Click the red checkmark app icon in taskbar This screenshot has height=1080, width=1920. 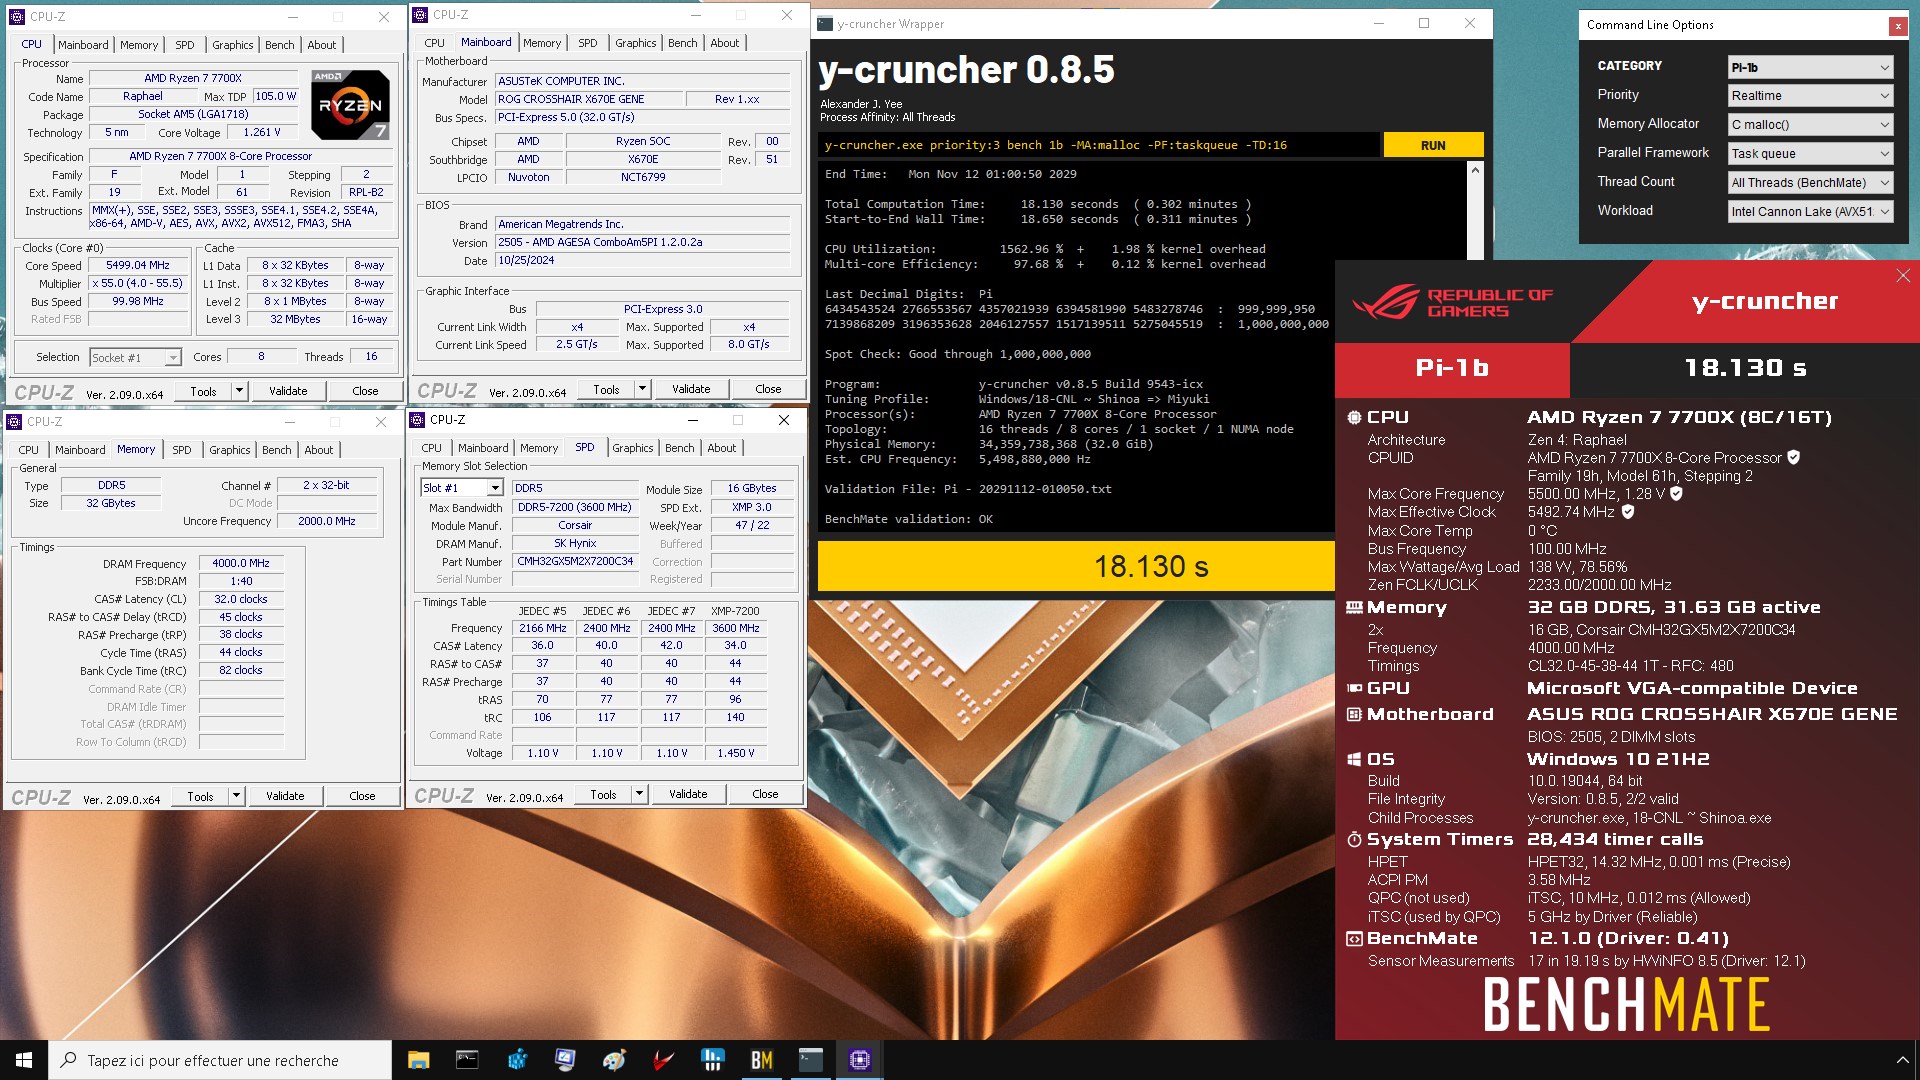pyautogui.click(x=663, y=1060)
